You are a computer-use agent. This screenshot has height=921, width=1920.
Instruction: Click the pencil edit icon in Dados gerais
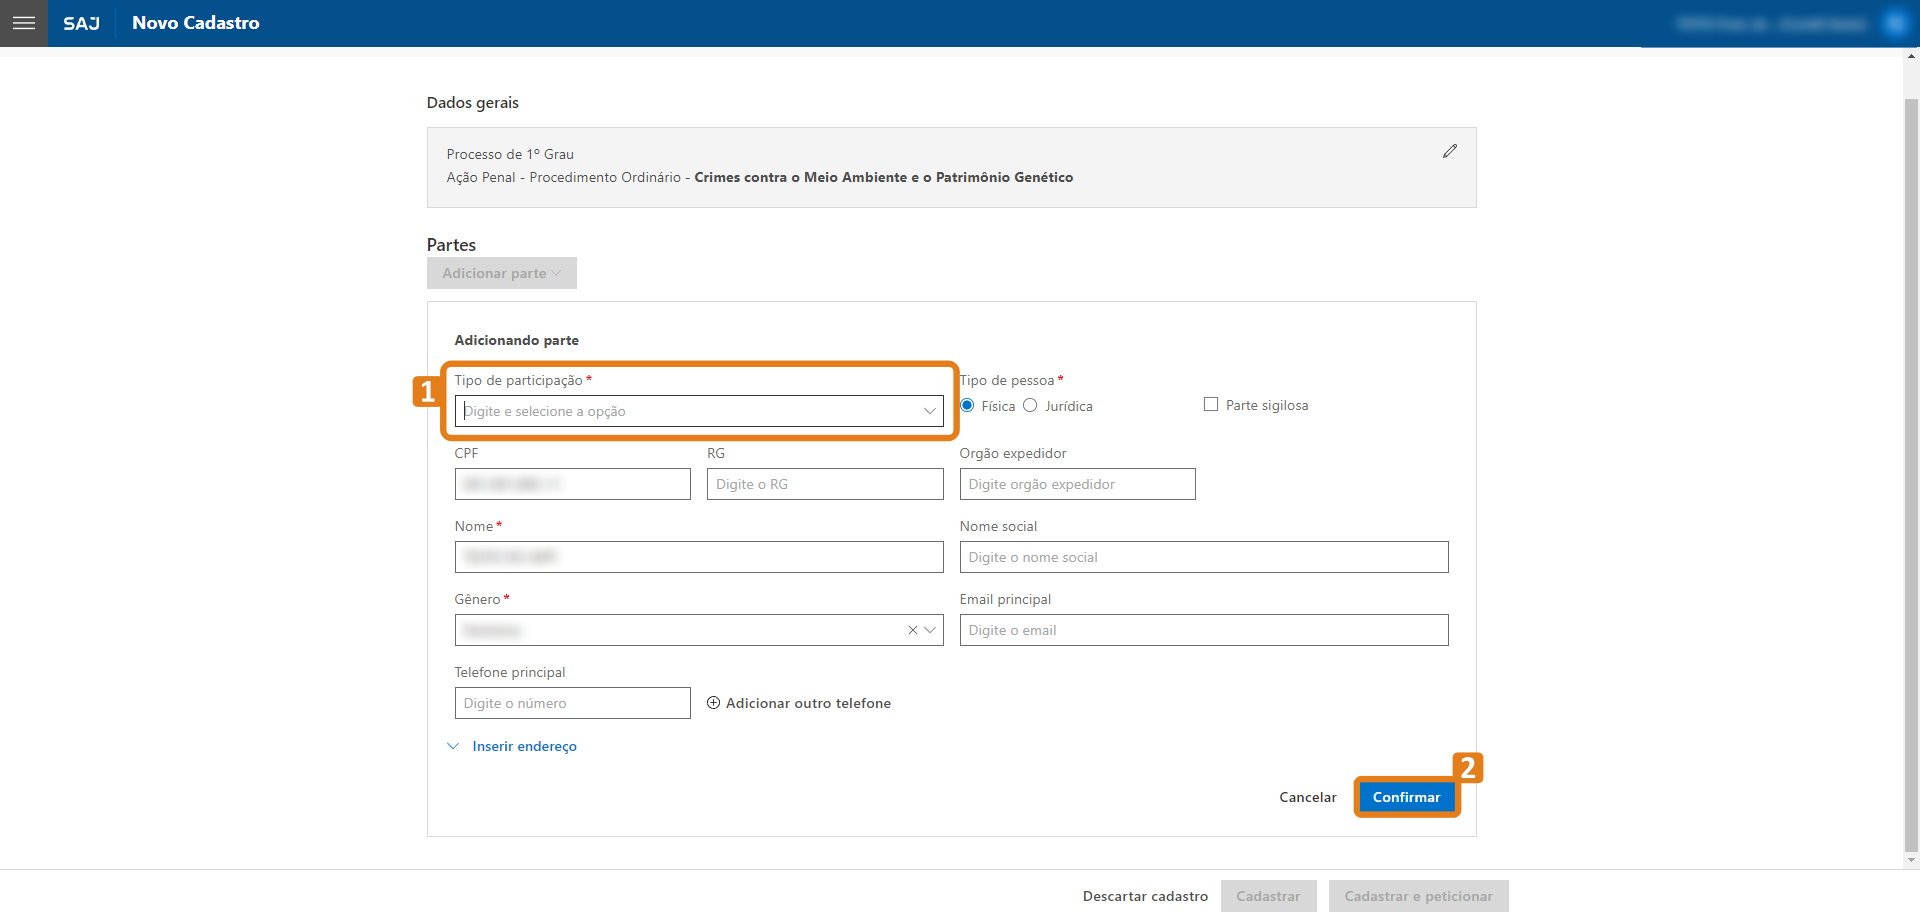[x=1449, y=151]
